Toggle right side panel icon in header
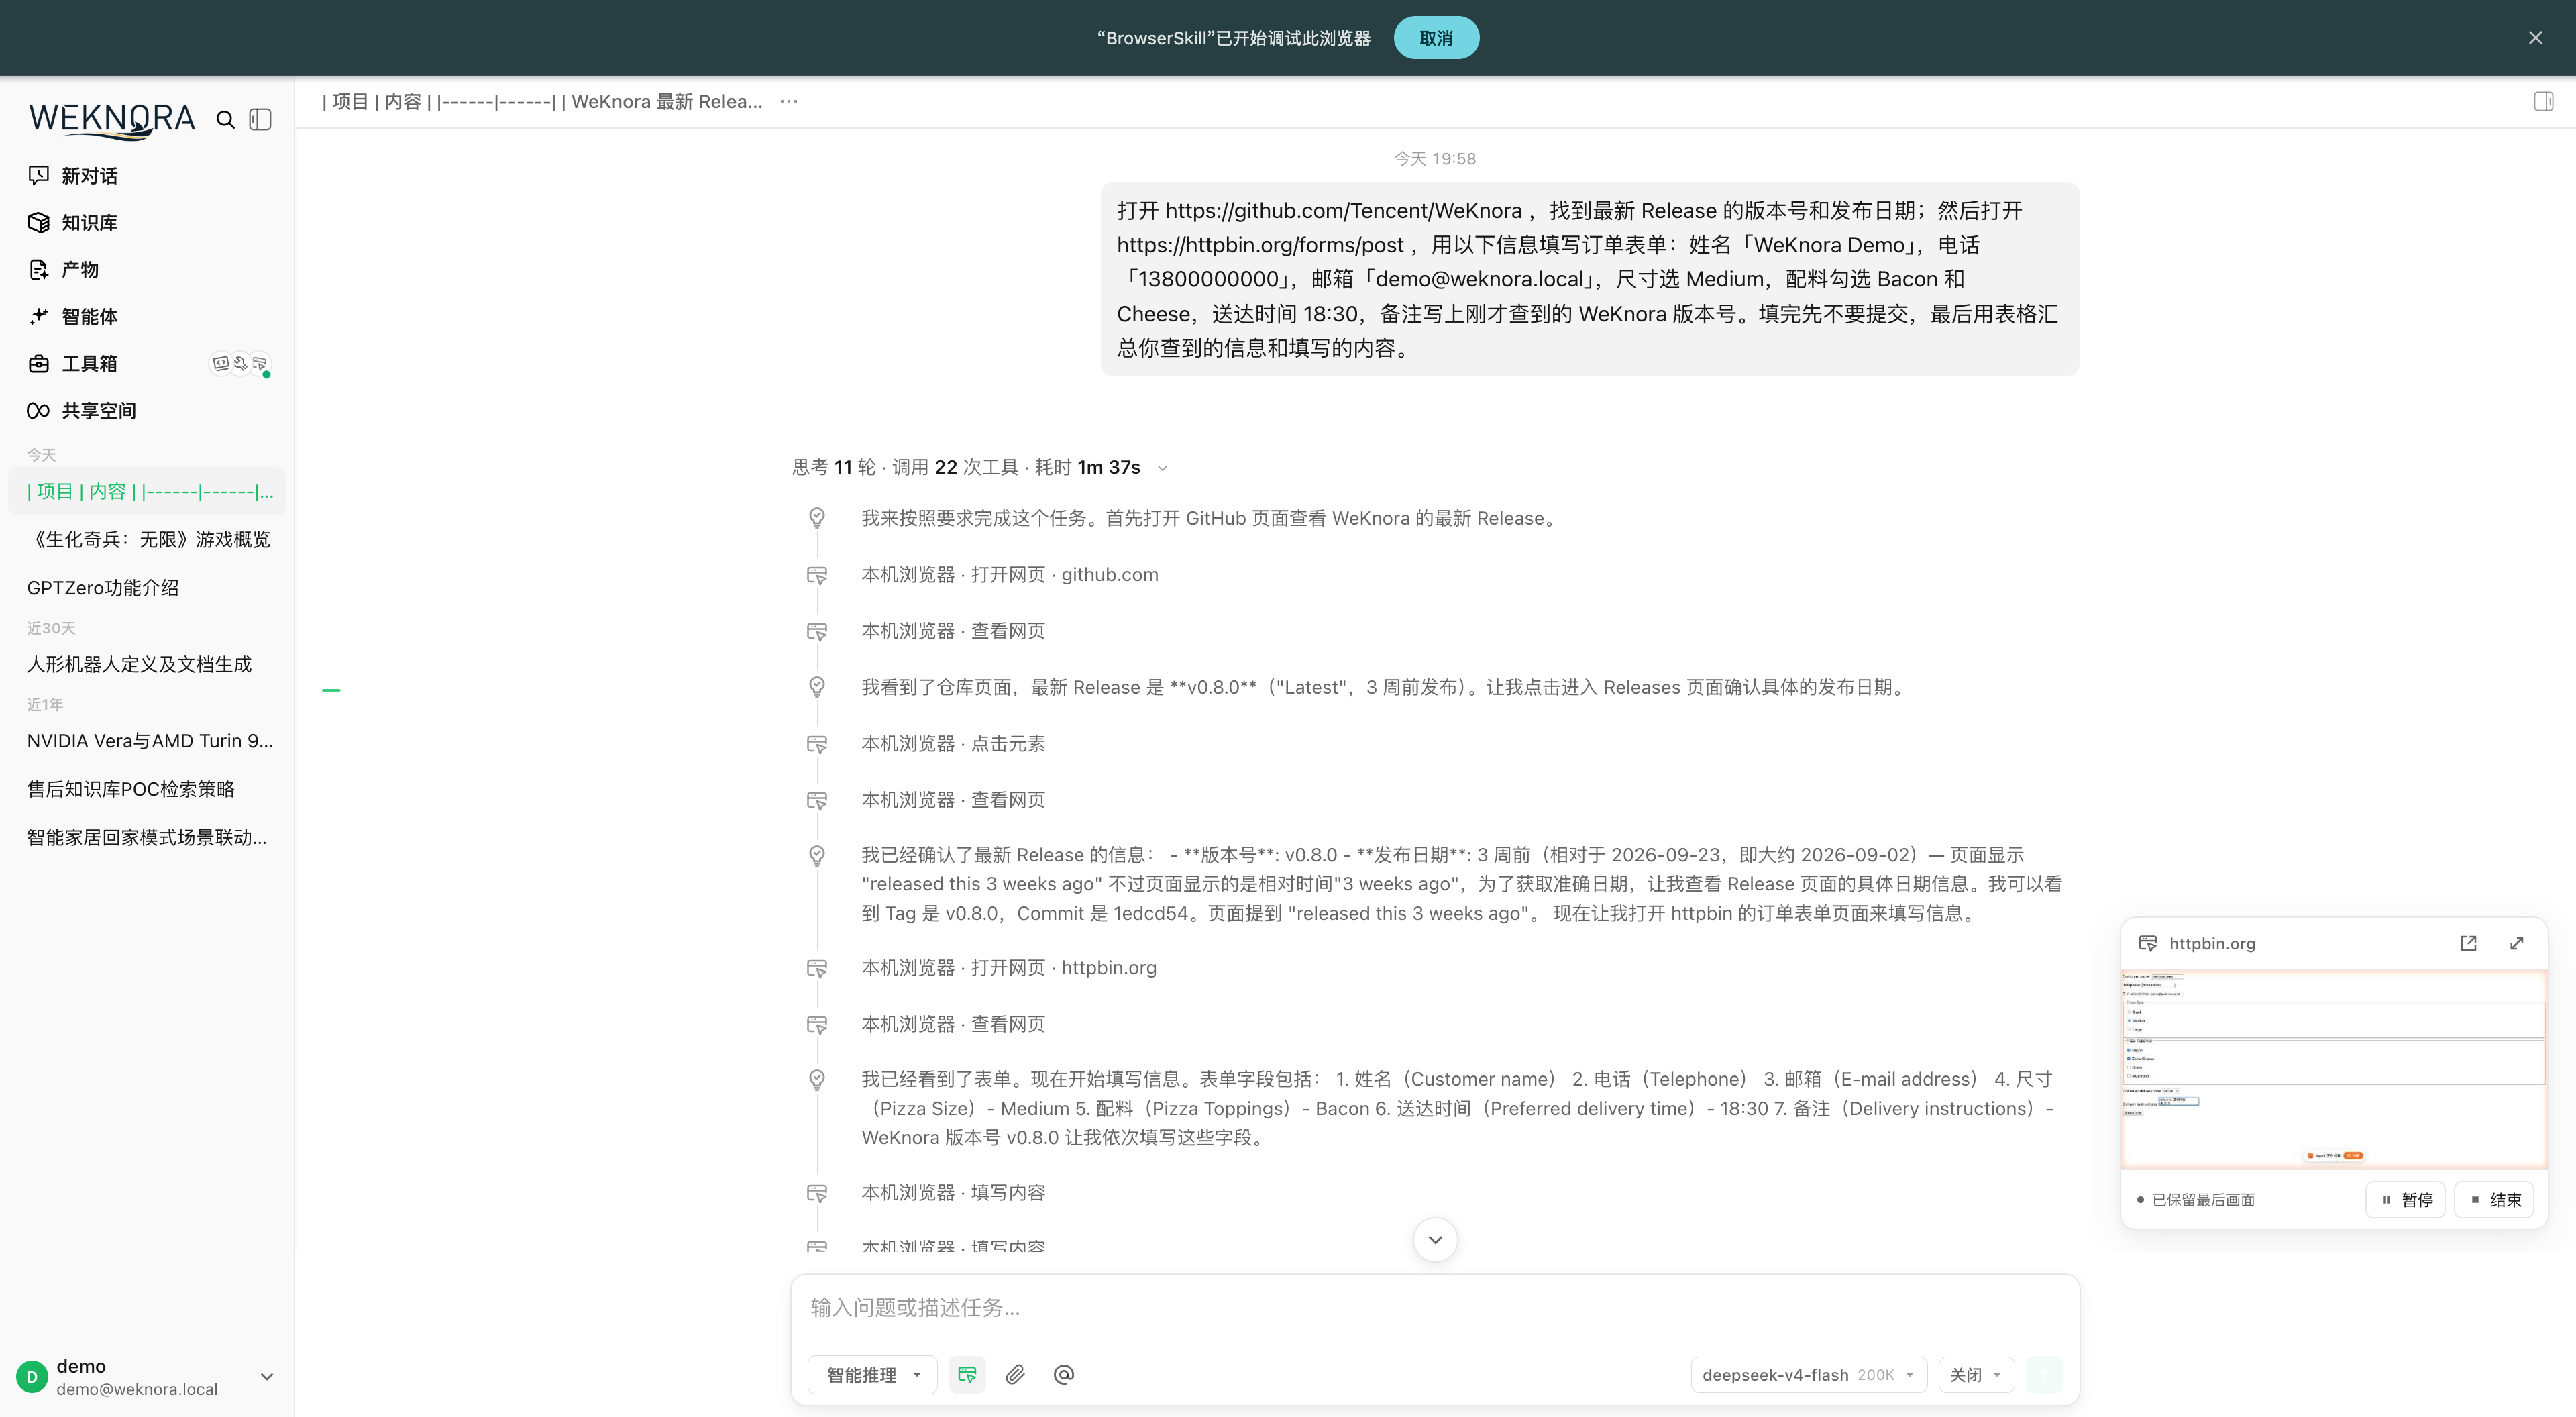2576x1417 pixels. (x=2543, y=101)
